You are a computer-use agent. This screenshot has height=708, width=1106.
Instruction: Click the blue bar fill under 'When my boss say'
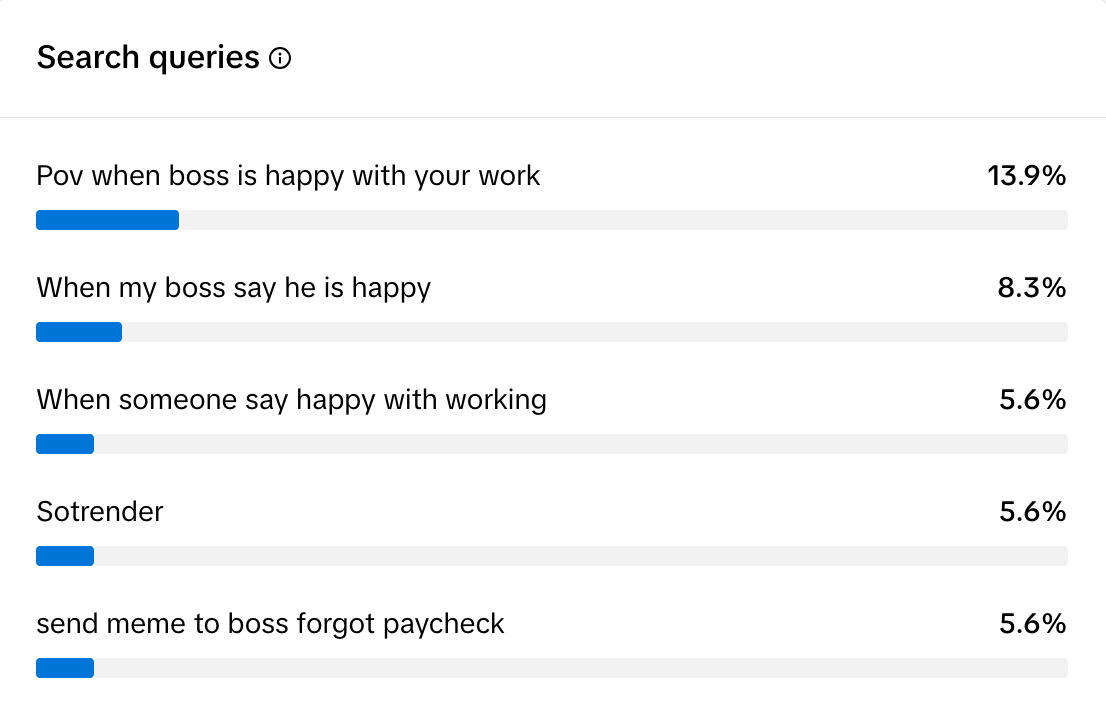pos(79,332)
